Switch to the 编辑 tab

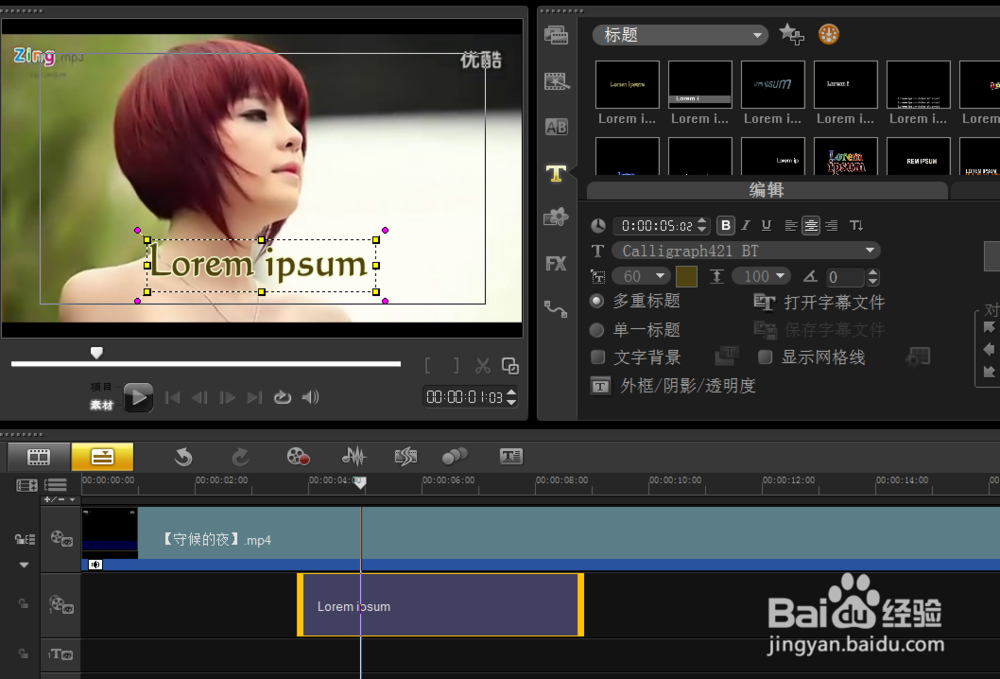click(x=767, y=190)
